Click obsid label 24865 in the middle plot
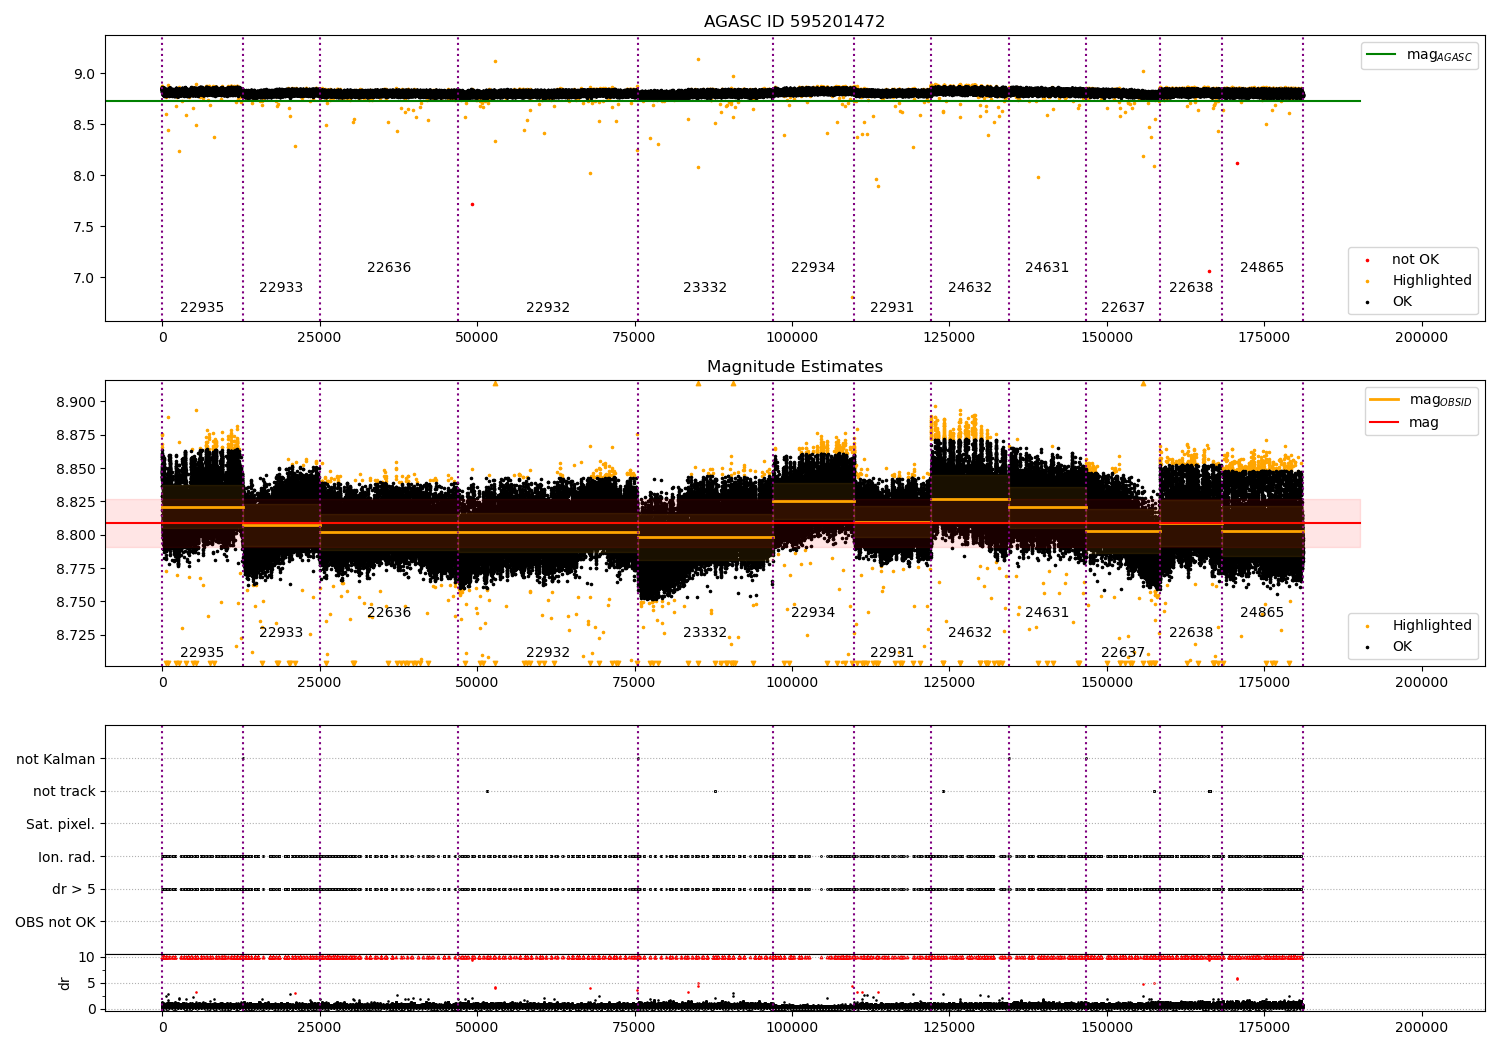 [1262, 613]
